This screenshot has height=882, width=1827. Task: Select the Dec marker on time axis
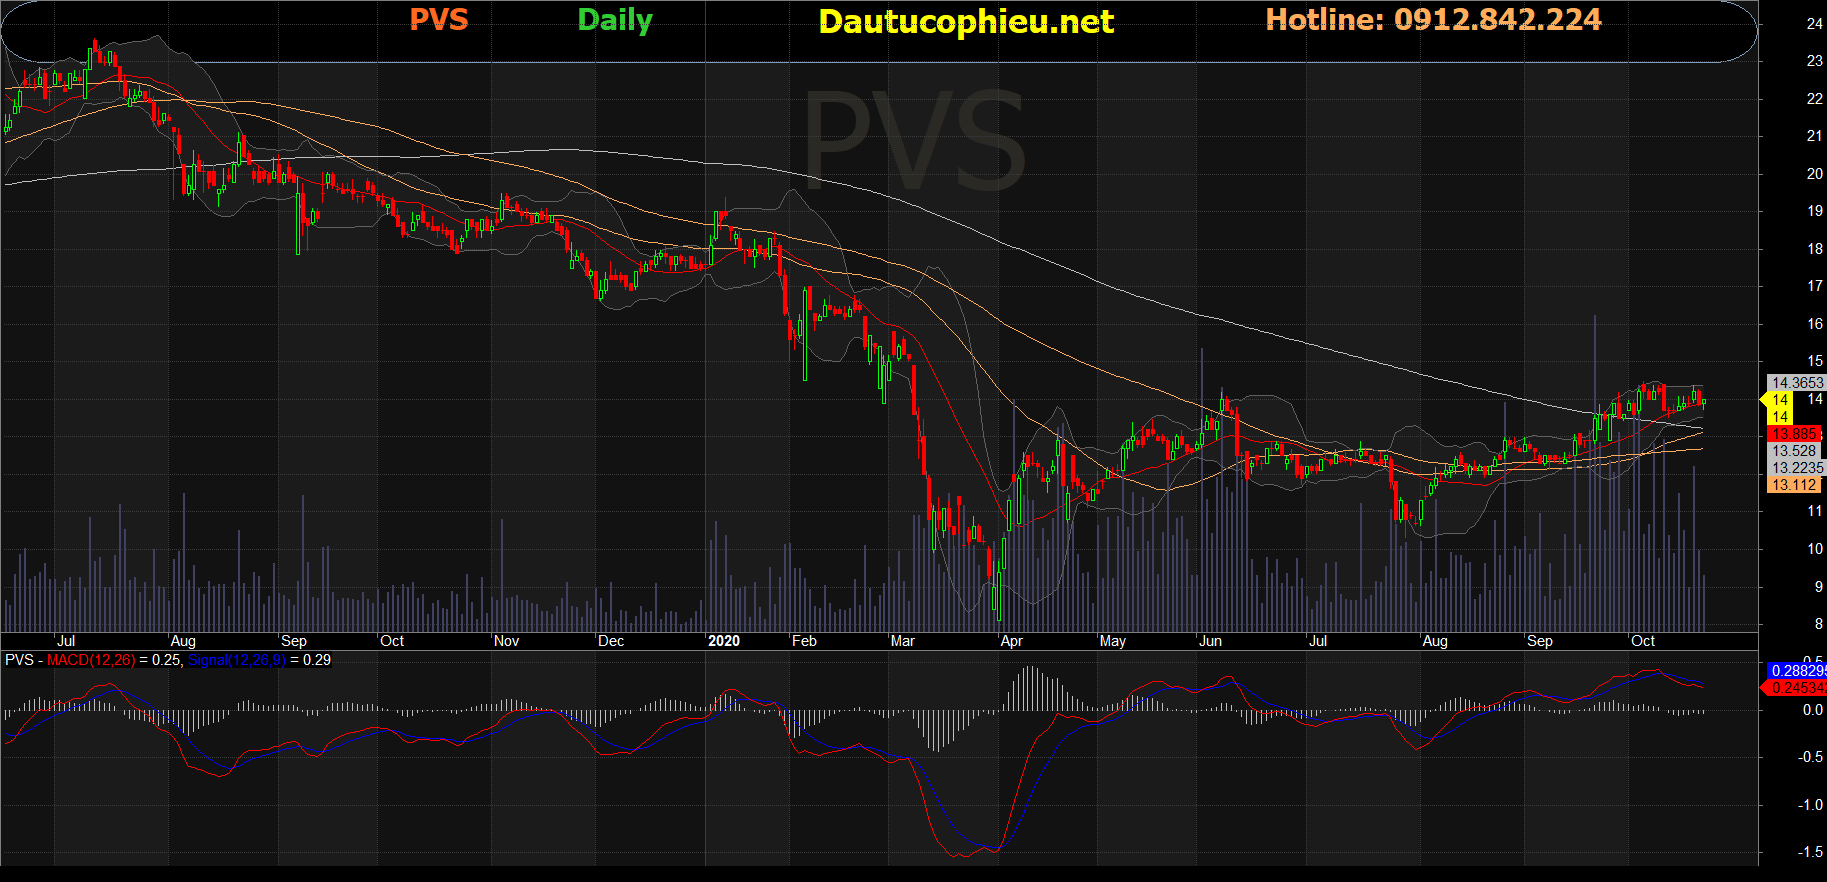[610, 641]
